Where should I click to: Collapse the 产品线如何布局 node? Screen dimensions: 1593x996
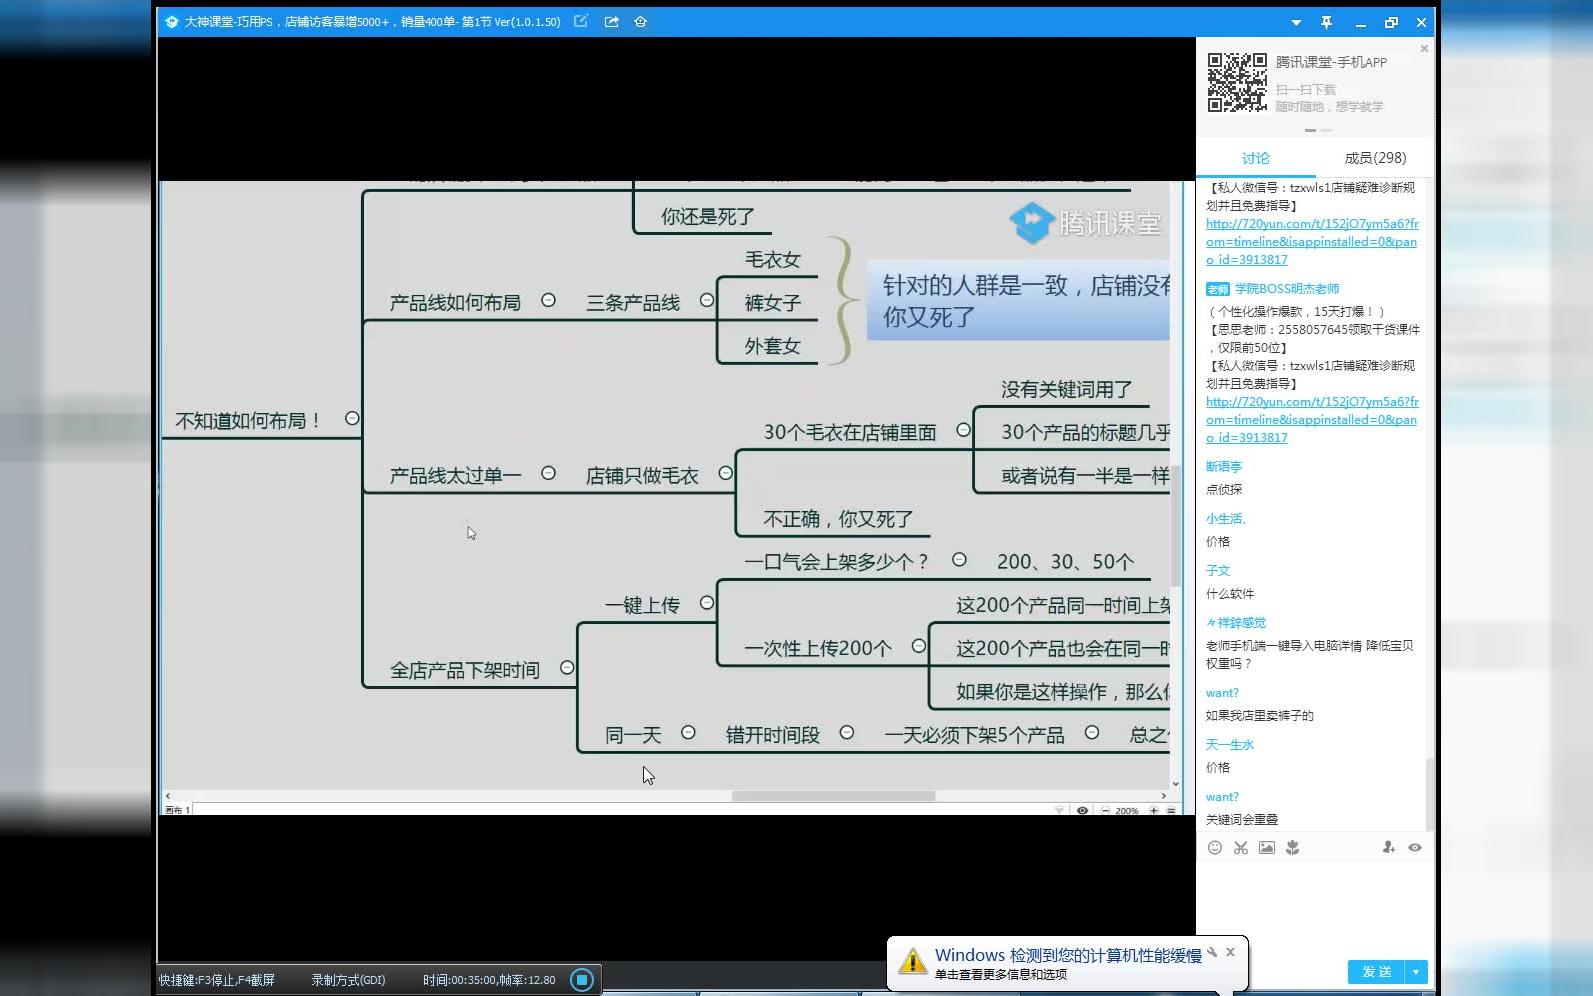click(548, 300)
